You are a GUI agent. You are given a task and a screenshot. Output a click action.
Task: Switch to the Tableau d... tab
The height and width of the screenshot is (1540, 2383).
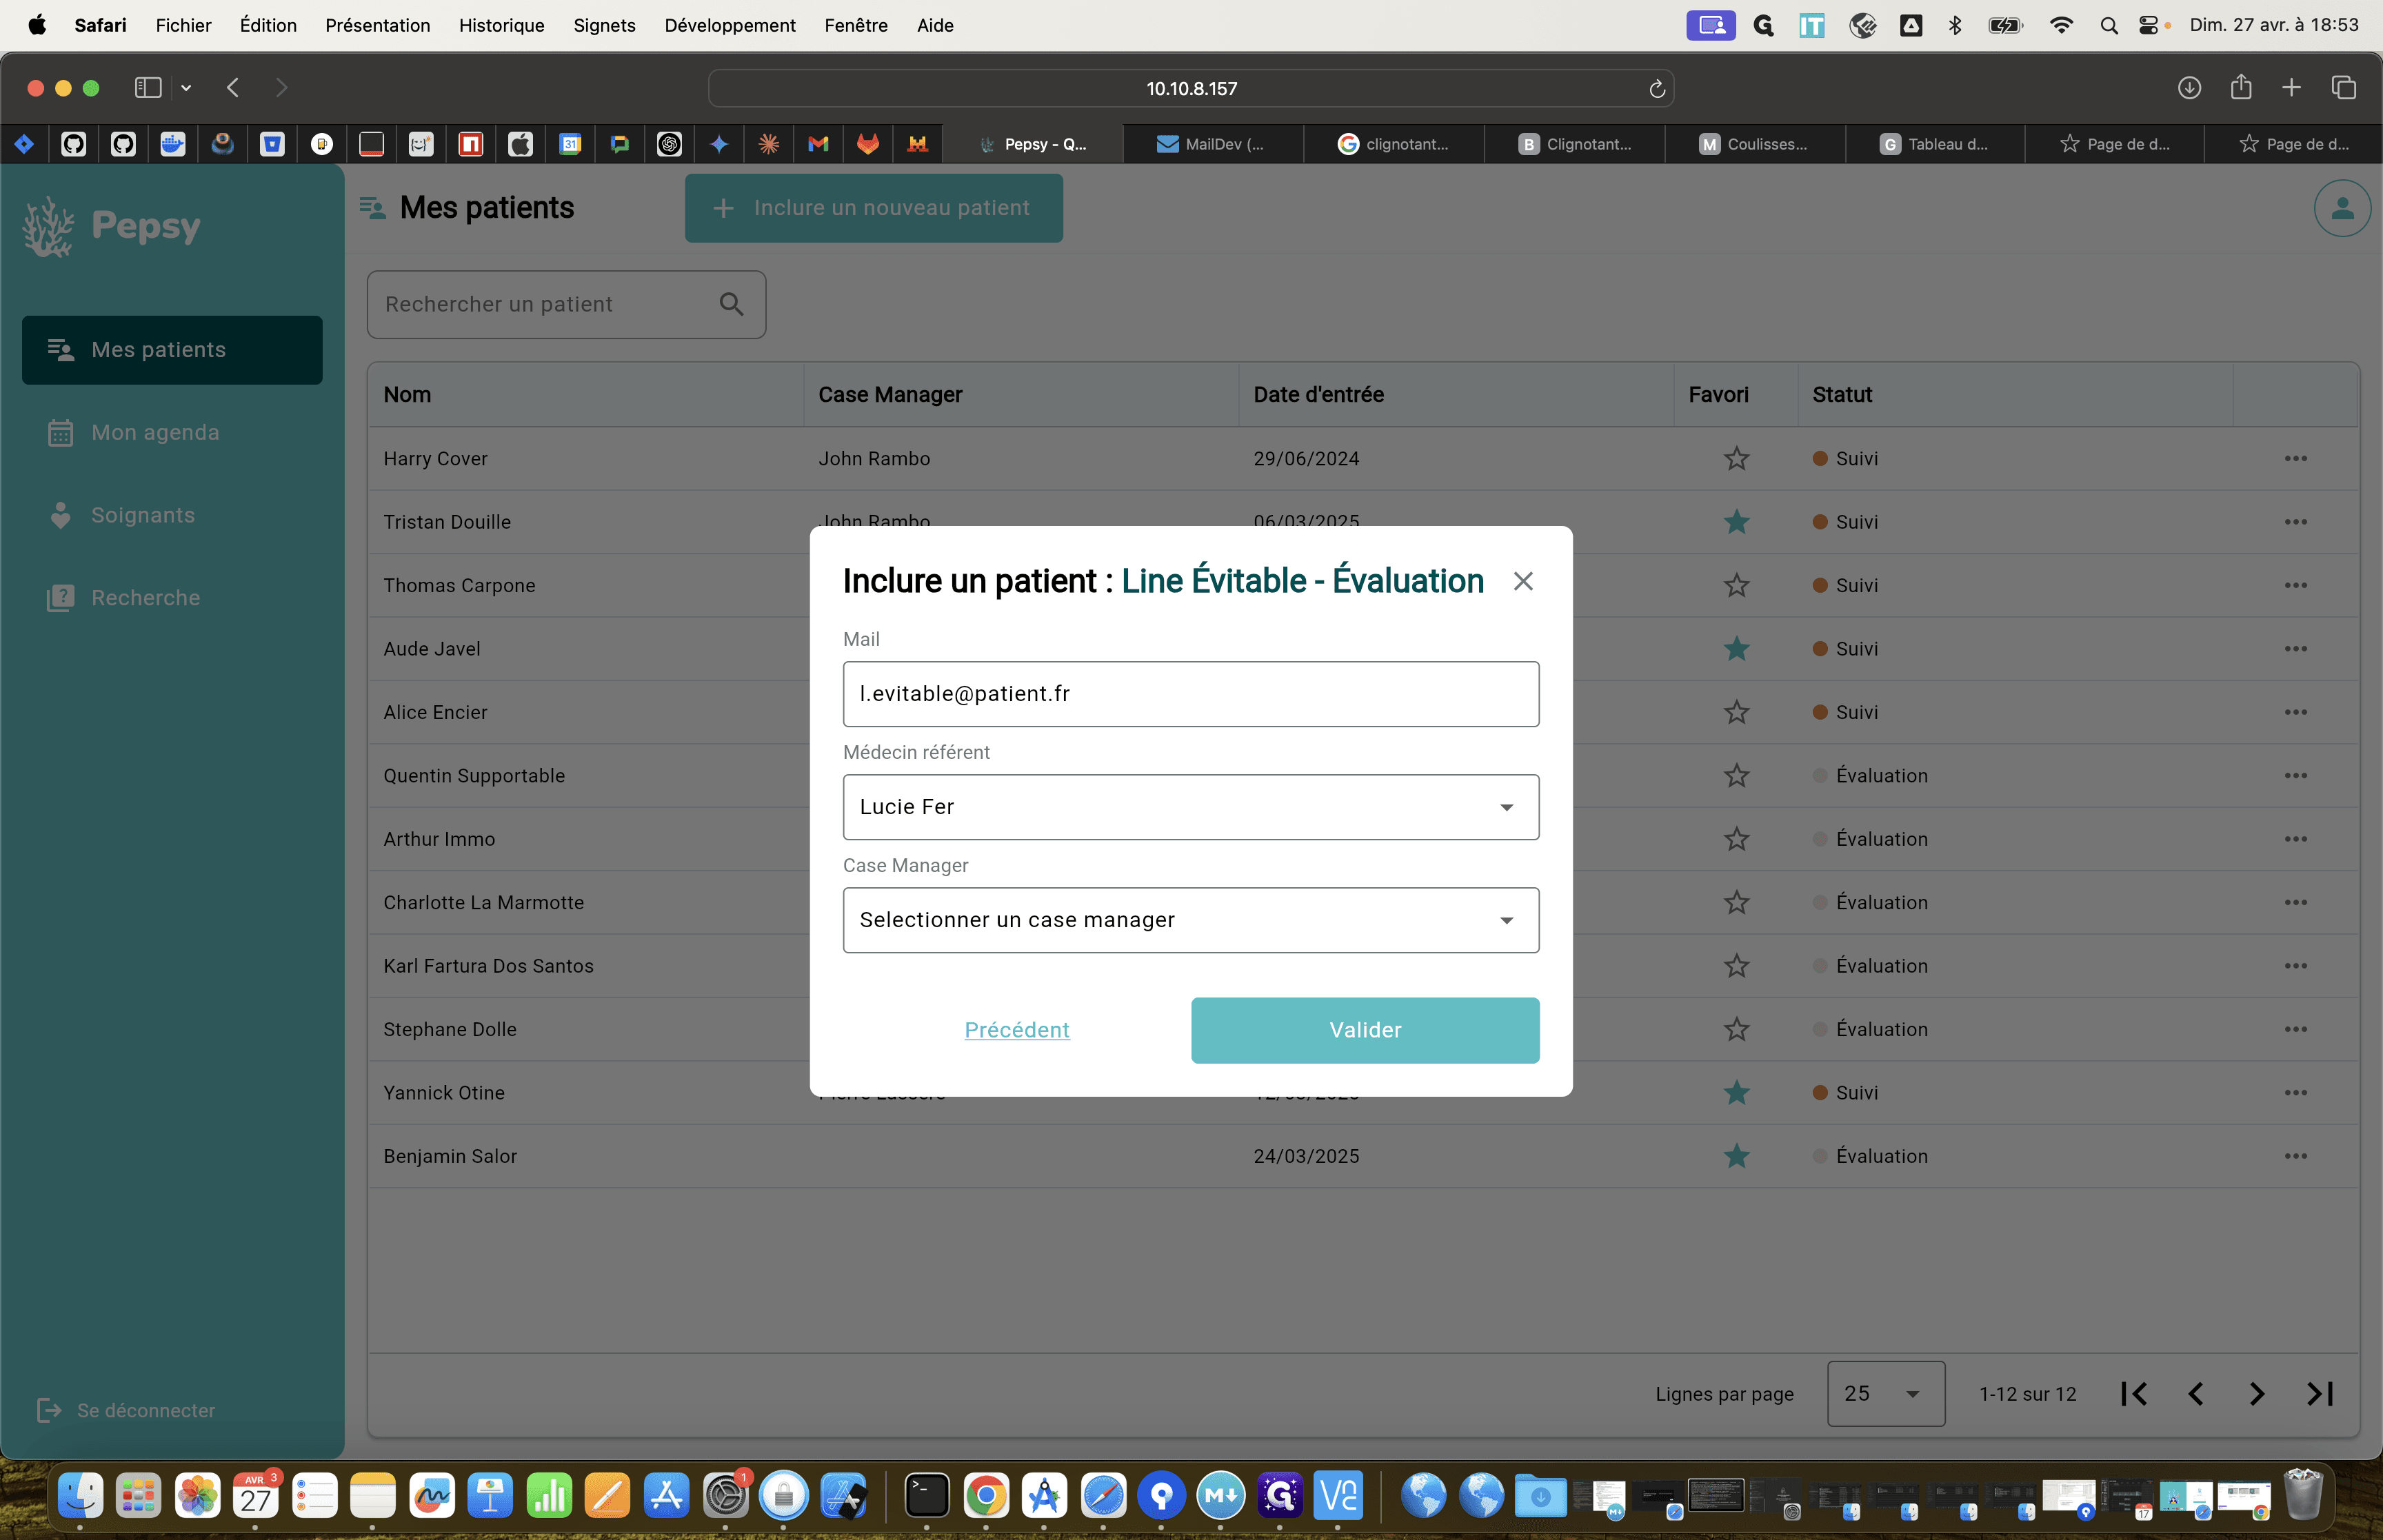[x=1934, y=144]
